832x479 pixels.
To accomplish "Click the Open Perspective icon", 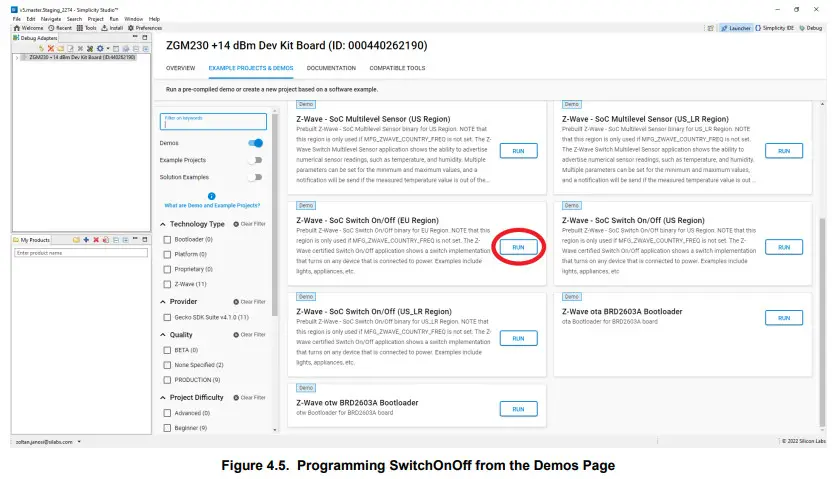I will click(710, 28).
